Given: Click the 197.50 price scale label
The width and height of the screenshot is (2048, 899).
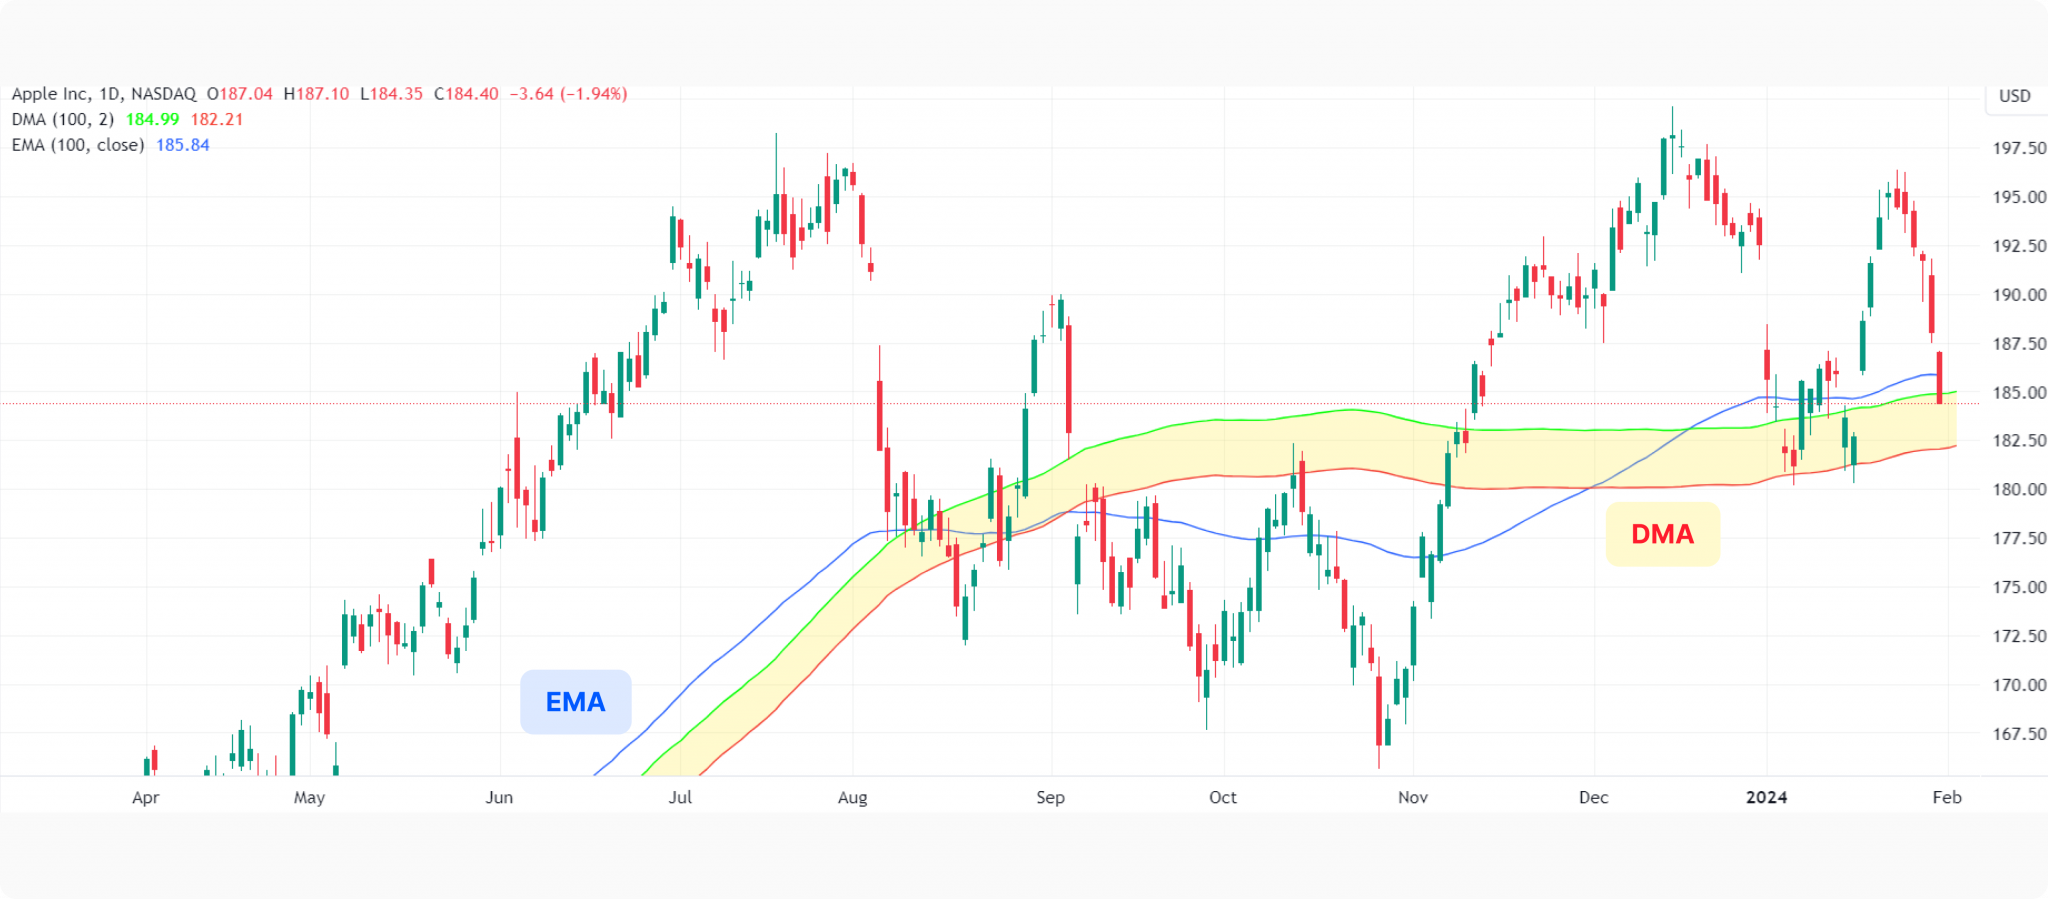Looking at the screenshot, I should click(2019, 148).
